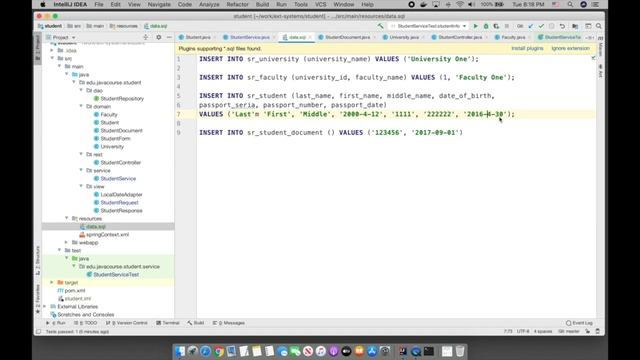Screen dimensions: 640x360
Task: Toggle the Maven tool window side tab
Action: pos(600,47)
